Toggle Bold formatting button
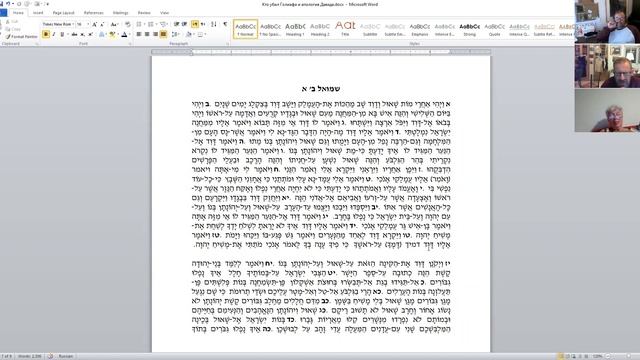The width and height of the screenshot is (640, 360). 46,34
